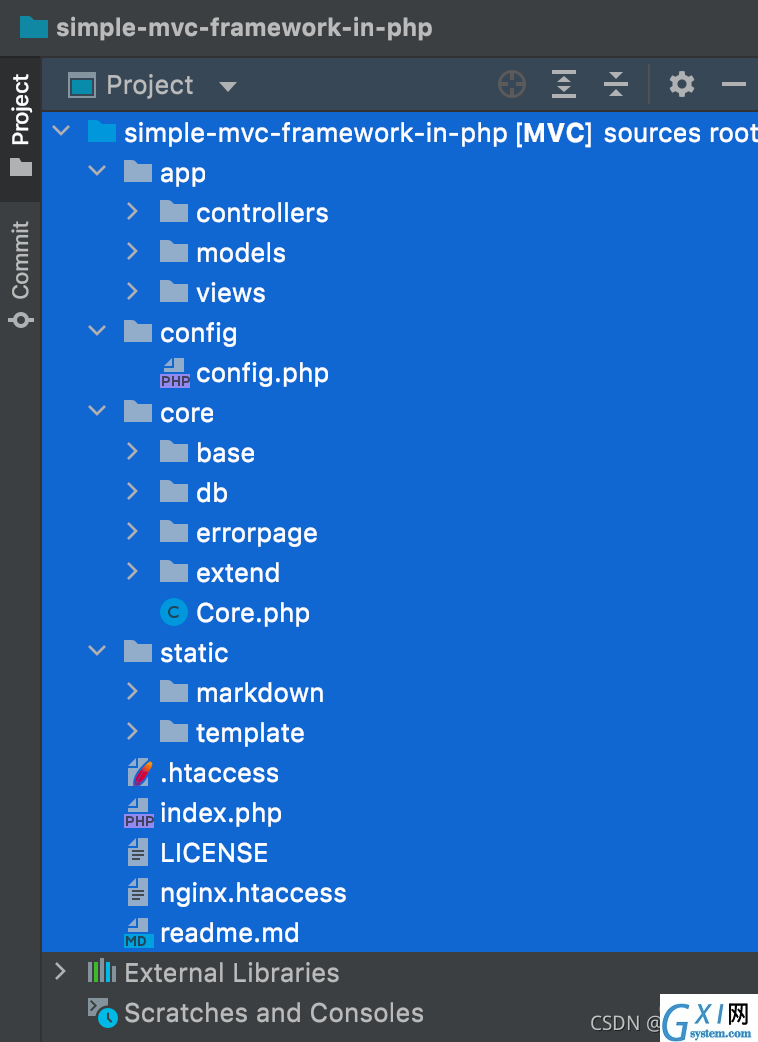Click the Collapse All toolbar icon
The height and width of the screenshot is (1042, 758).
(616, 84)
